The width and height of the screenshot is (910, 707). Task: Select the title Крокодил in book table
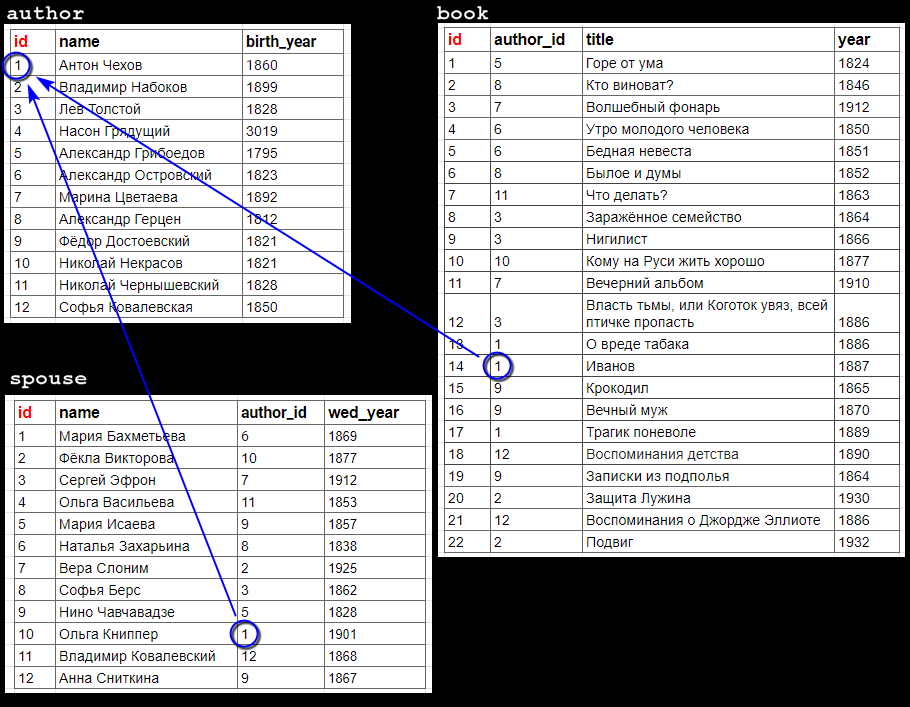coord(617,388)
